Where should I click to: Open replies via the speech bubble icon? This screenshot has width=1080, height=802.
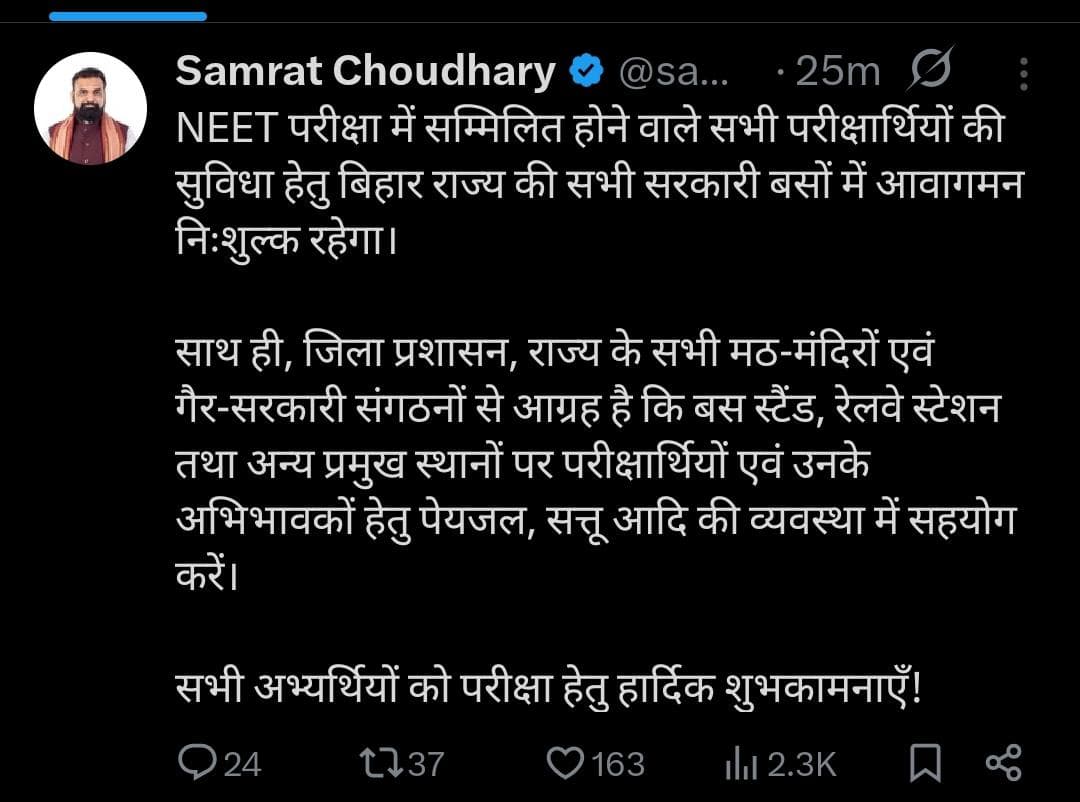(x=197, y=763)
